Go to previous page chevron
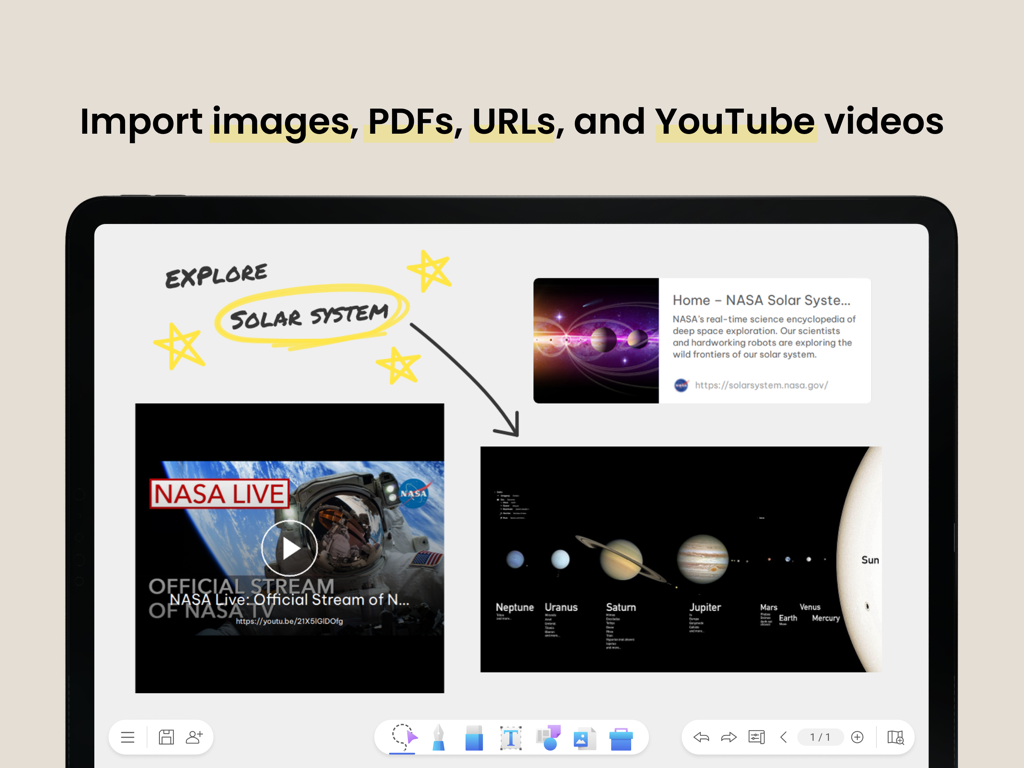Viewport: 1024px width, 768px height. click(784, 737)
